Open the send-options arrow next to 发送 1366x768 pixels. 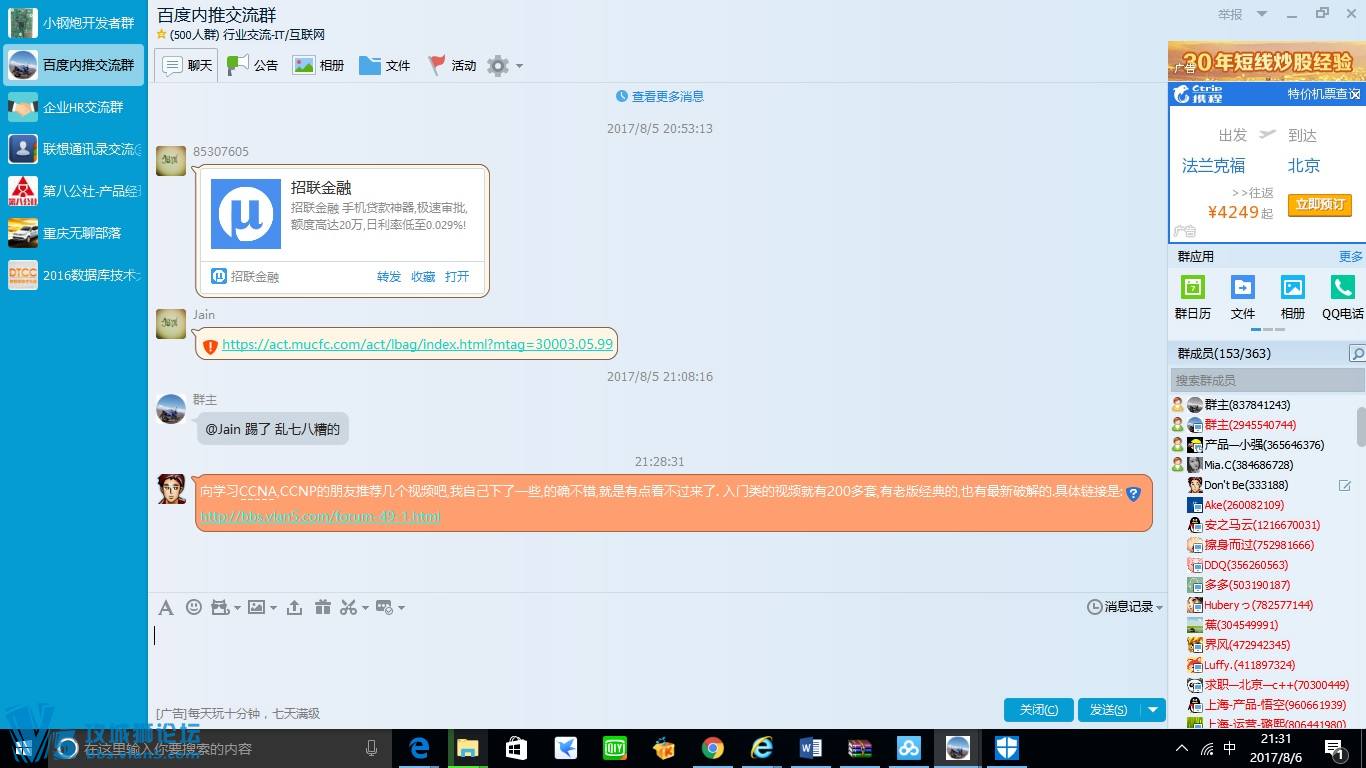1152,710
